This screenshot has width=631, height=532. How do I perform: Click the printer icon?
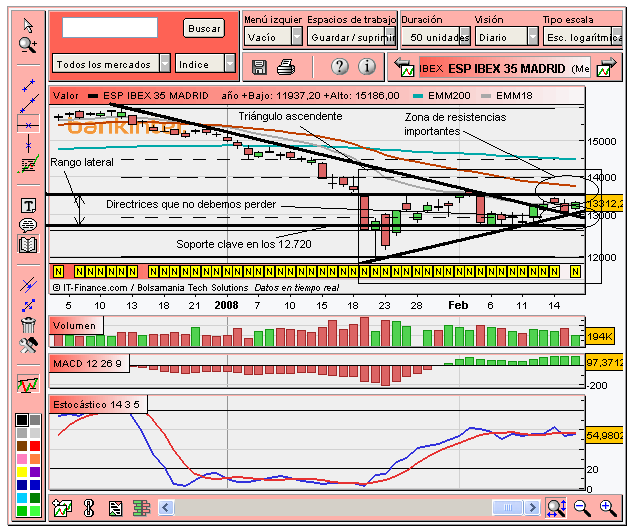tap(286, 67)
